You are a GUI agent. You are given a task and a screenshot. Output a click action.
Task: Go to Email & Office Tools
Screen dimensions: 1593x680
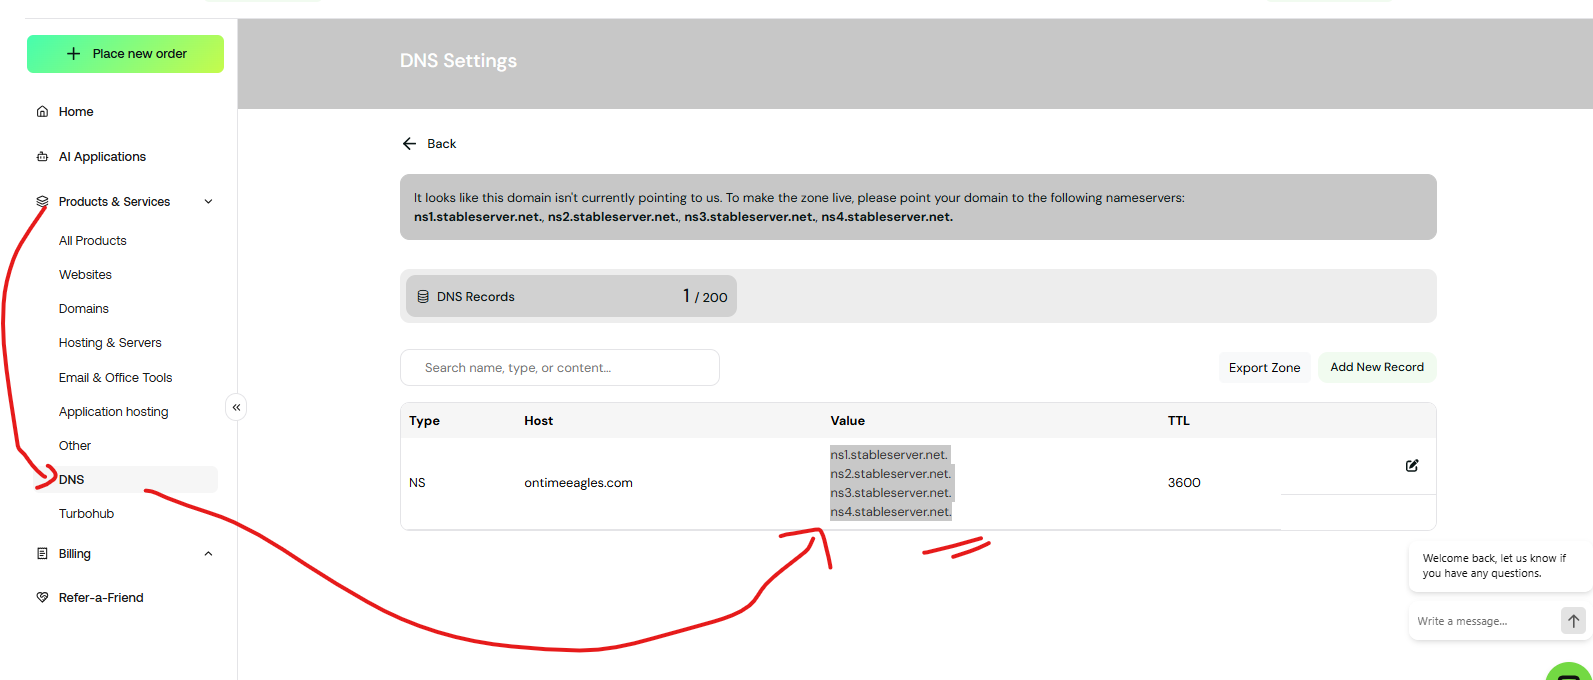pos(115,378)
